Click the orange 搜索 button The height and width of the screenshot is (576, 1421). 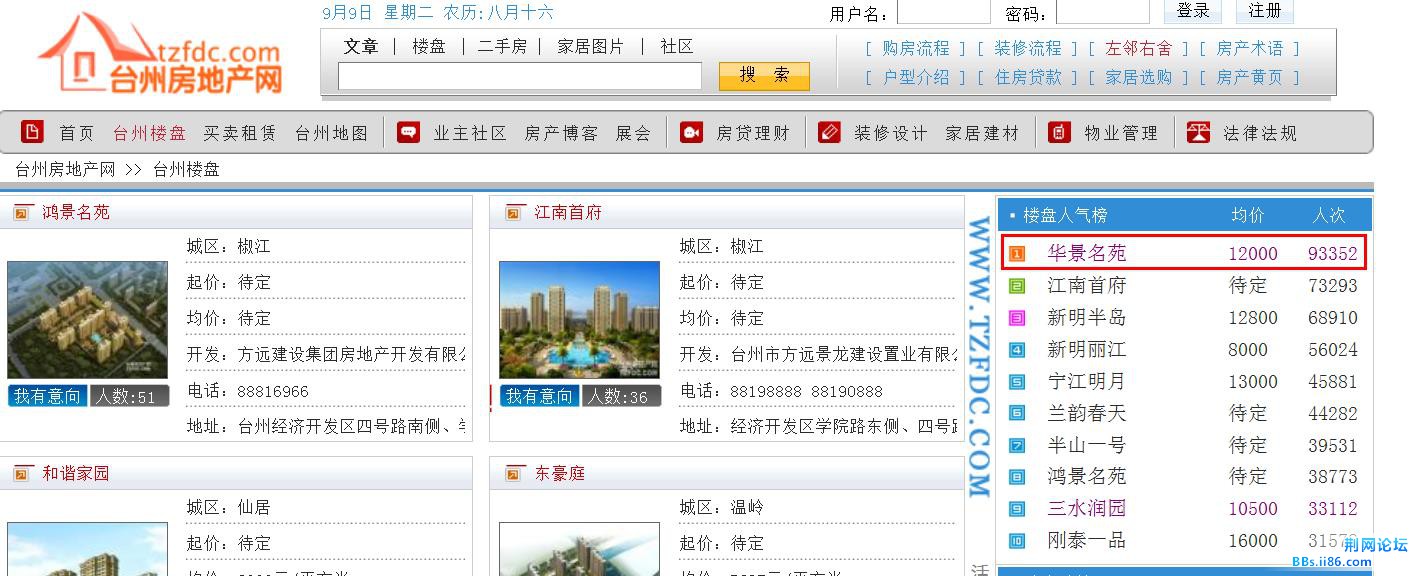click(764, 75)
